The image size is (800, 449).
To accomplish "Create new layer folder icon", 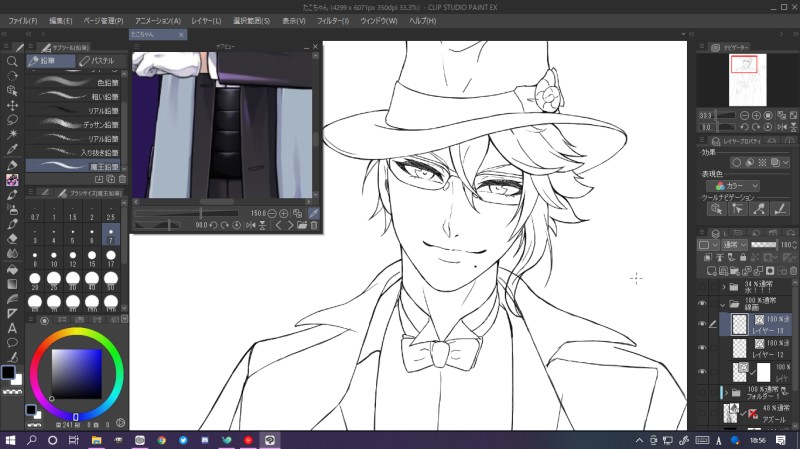I will [735, 271].
